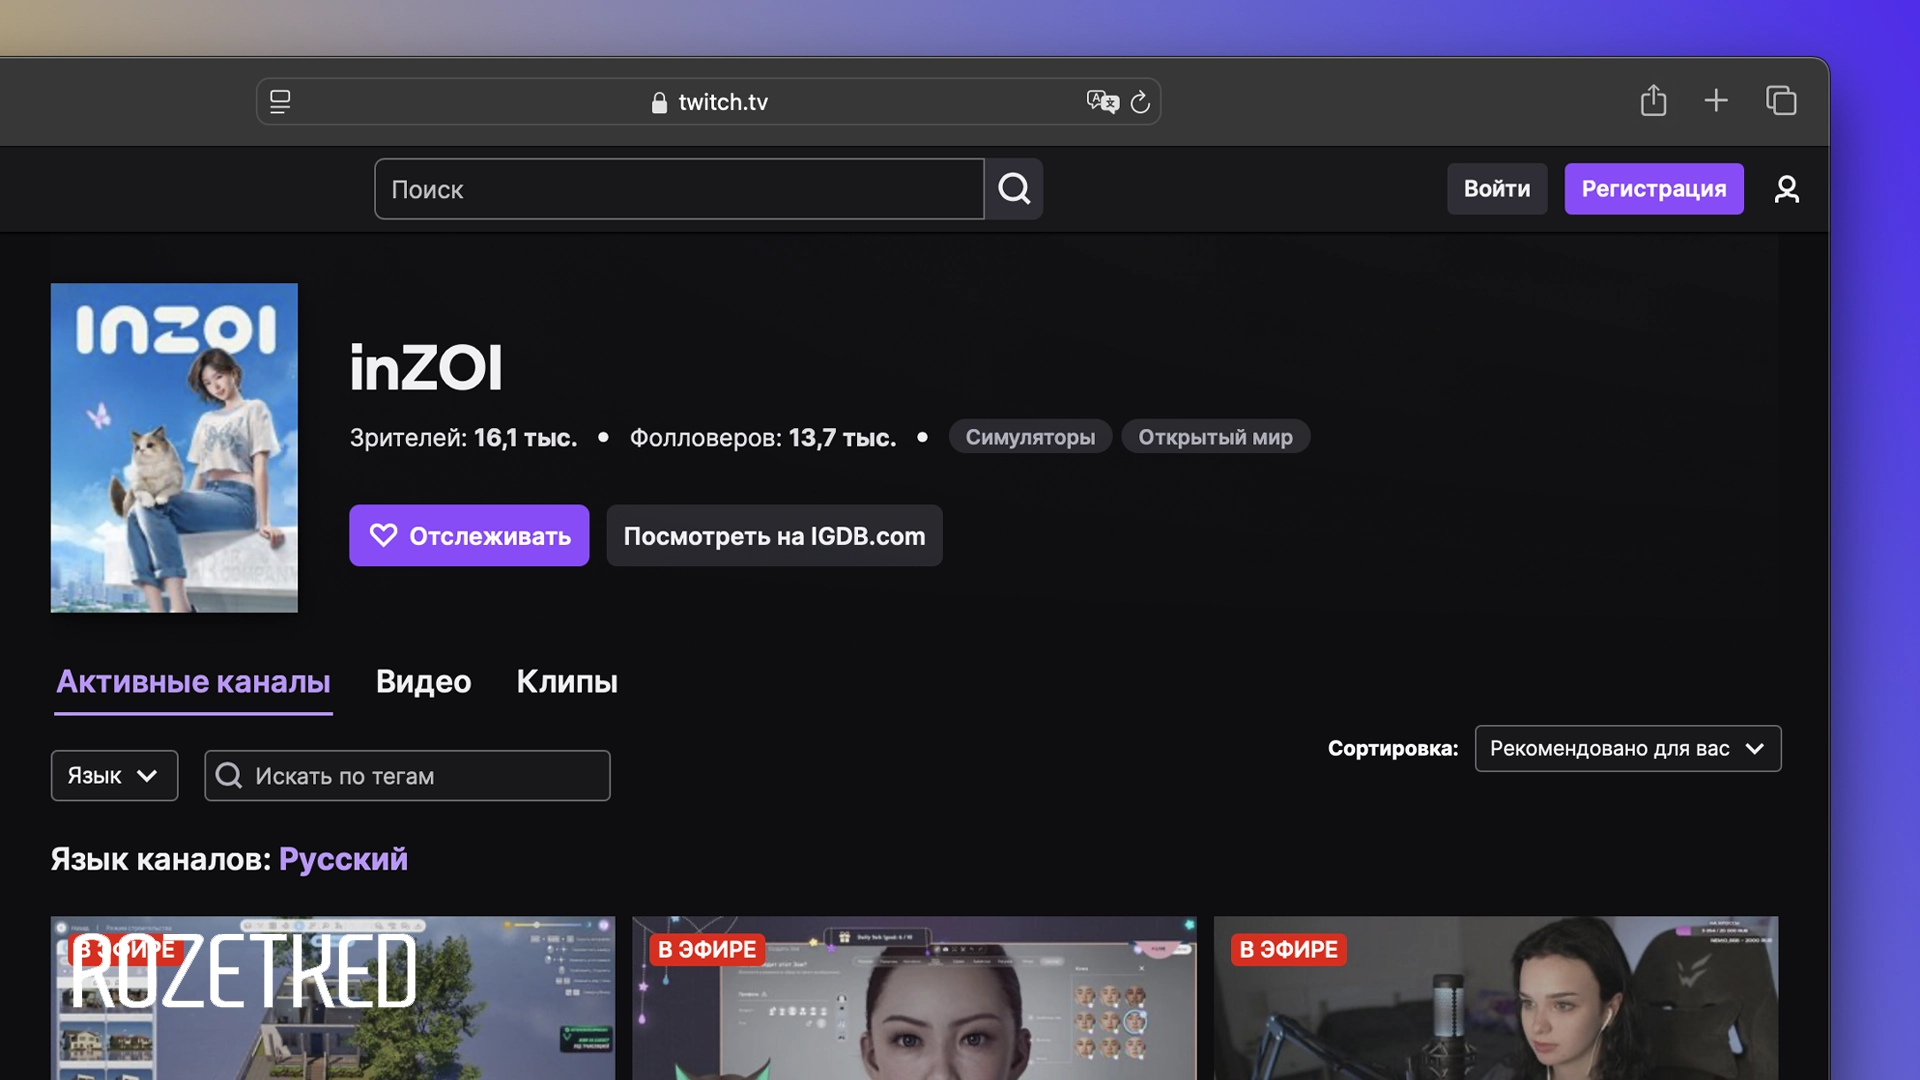Click the 'Искать по тегам' search field
The image size is (1920, 1080).
click(407, 775)
